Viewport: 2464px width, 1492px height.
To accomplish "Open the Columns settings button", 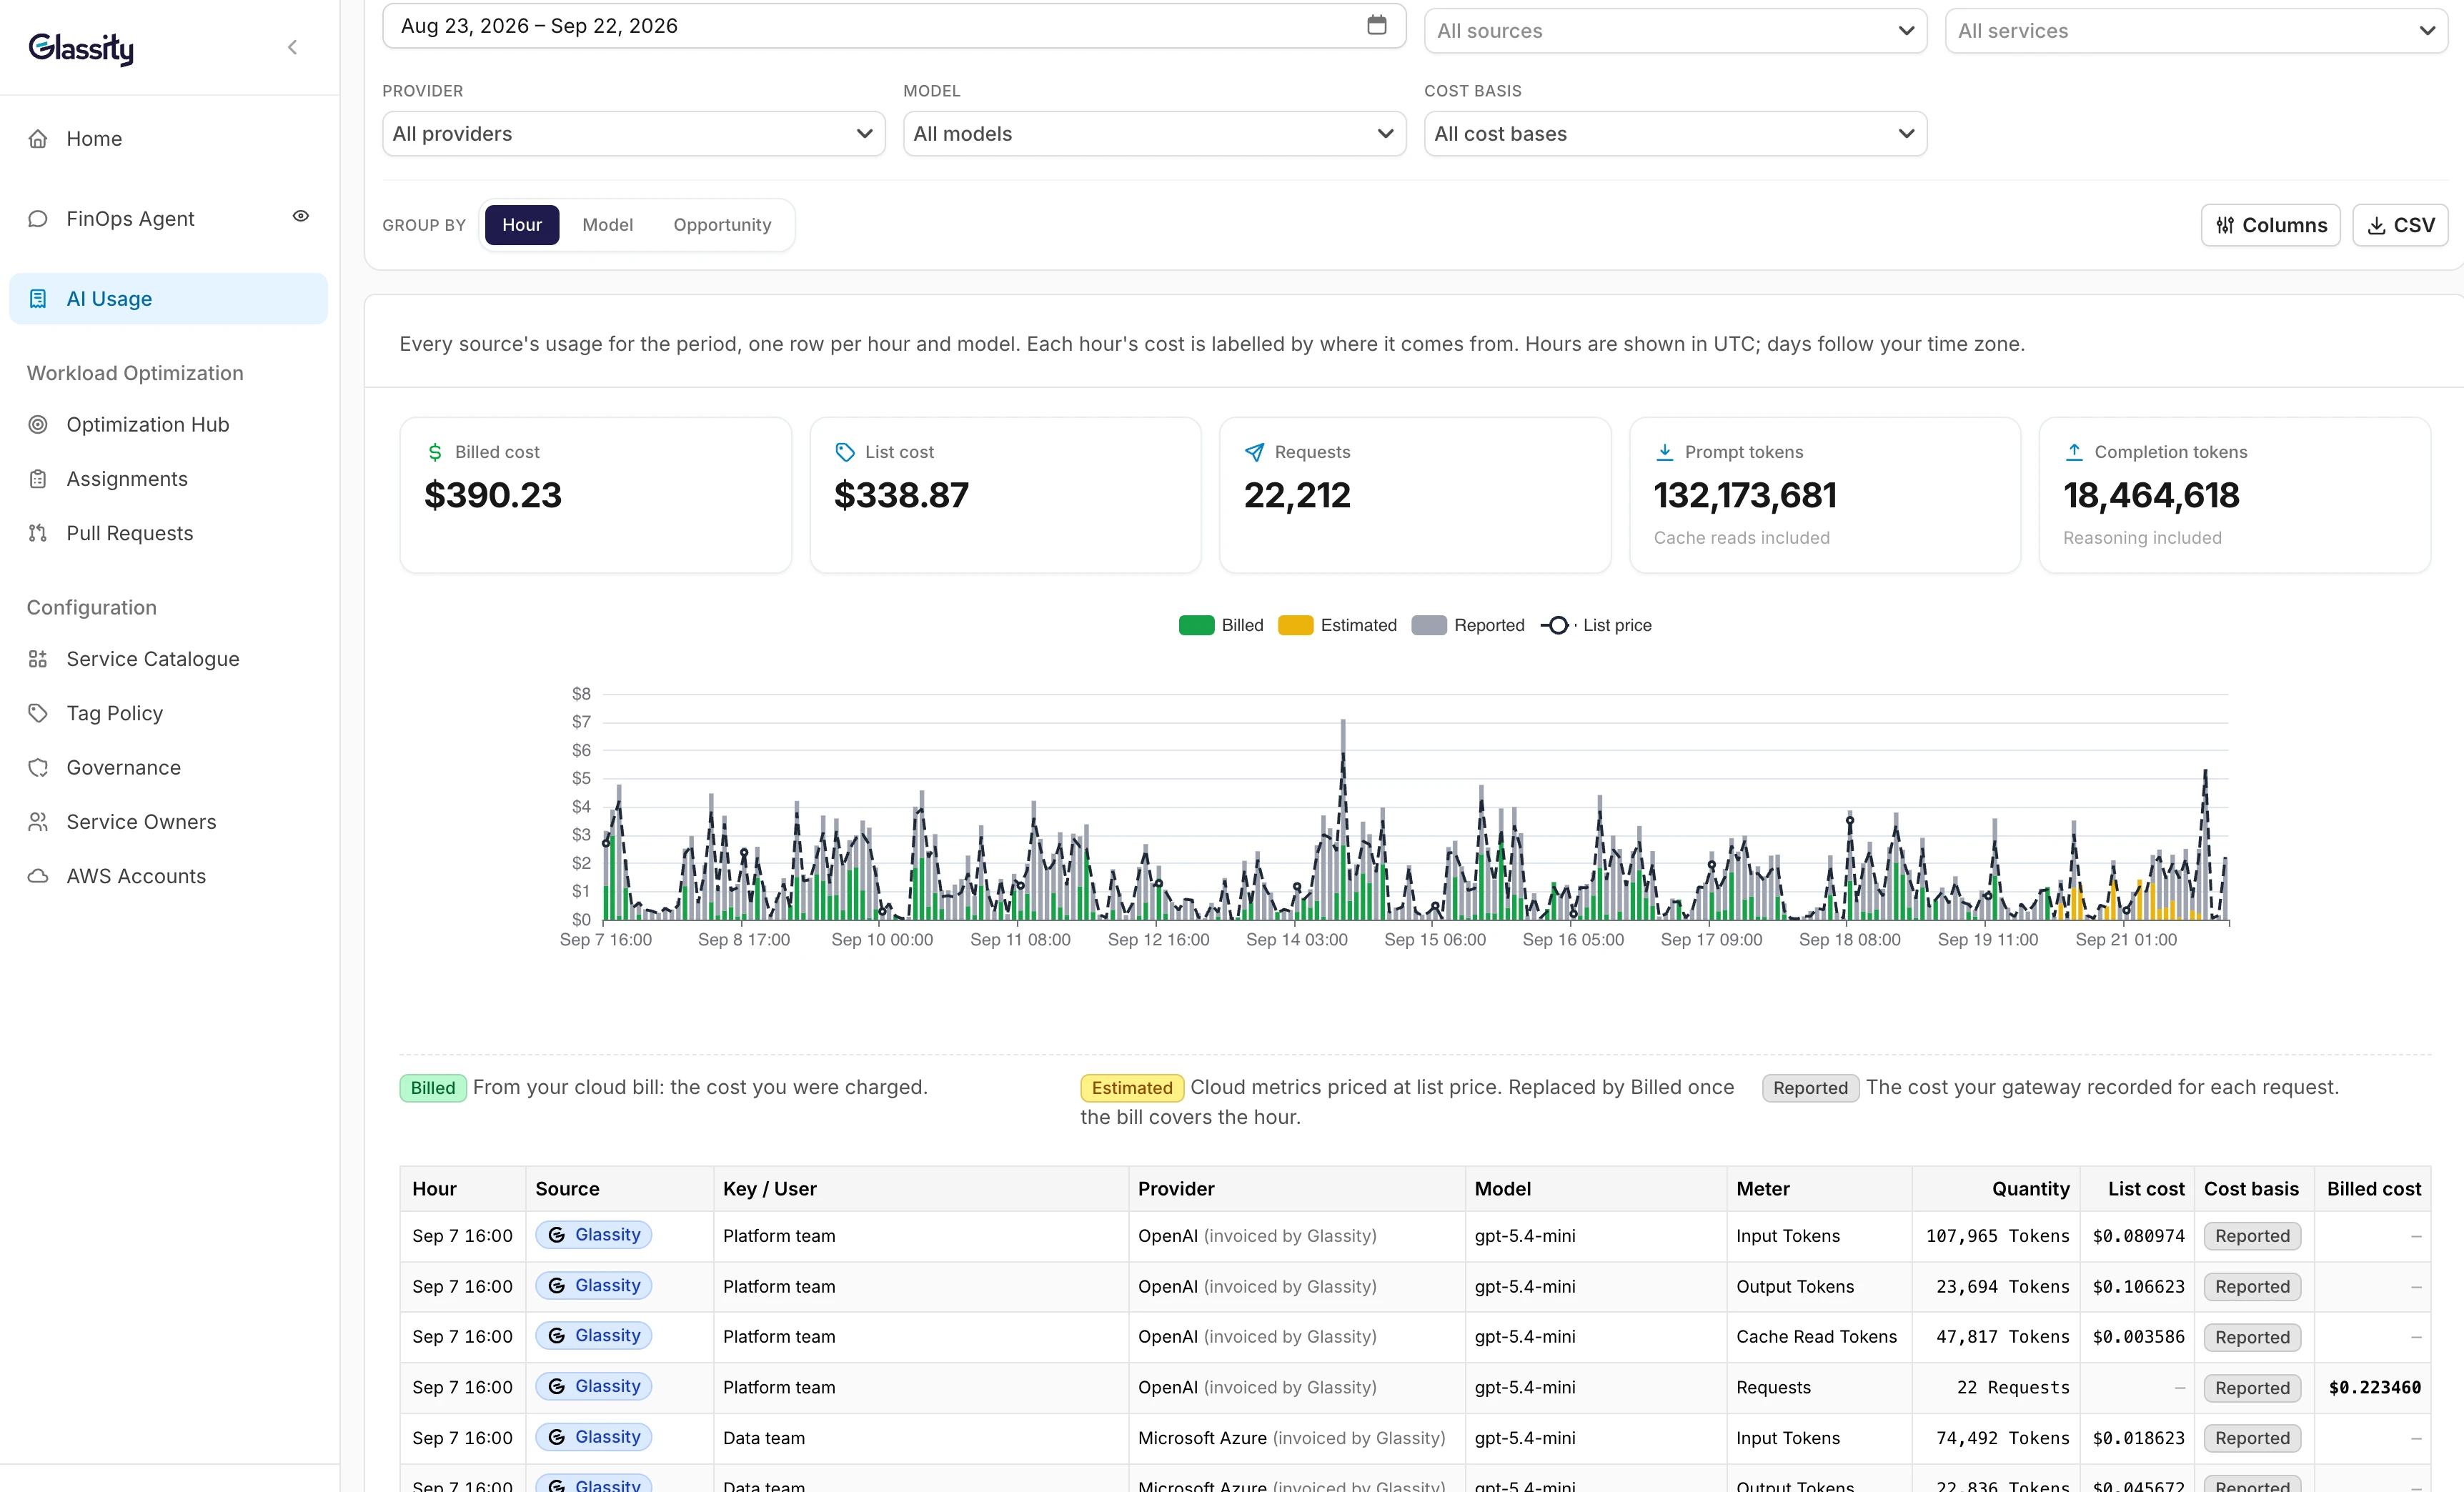I will pyautogui.click(x=2270, y=225).
